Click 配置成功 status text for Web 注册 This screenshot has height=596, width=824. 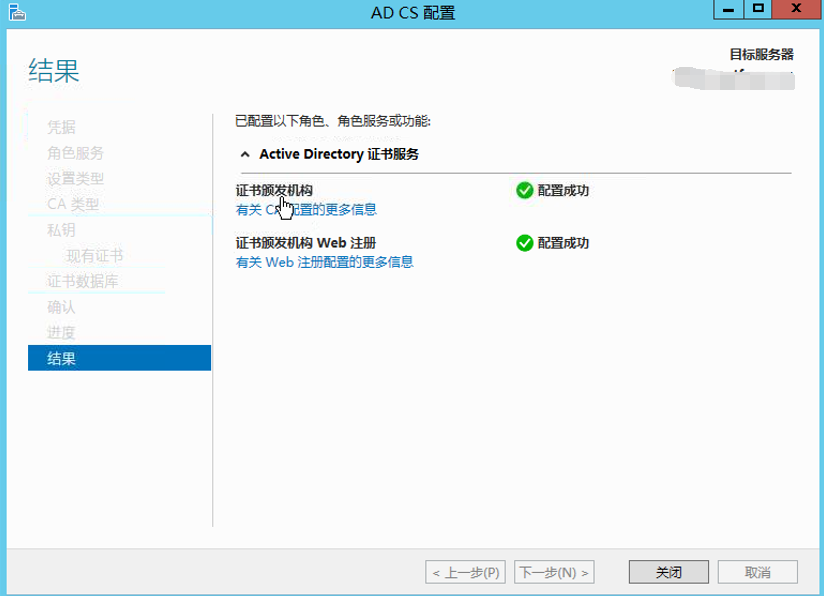pos(563,243)
